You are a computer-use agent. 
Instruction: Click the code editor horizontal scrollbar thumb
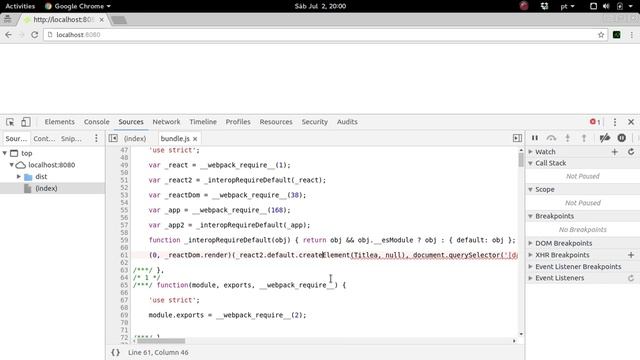point(161,341)
